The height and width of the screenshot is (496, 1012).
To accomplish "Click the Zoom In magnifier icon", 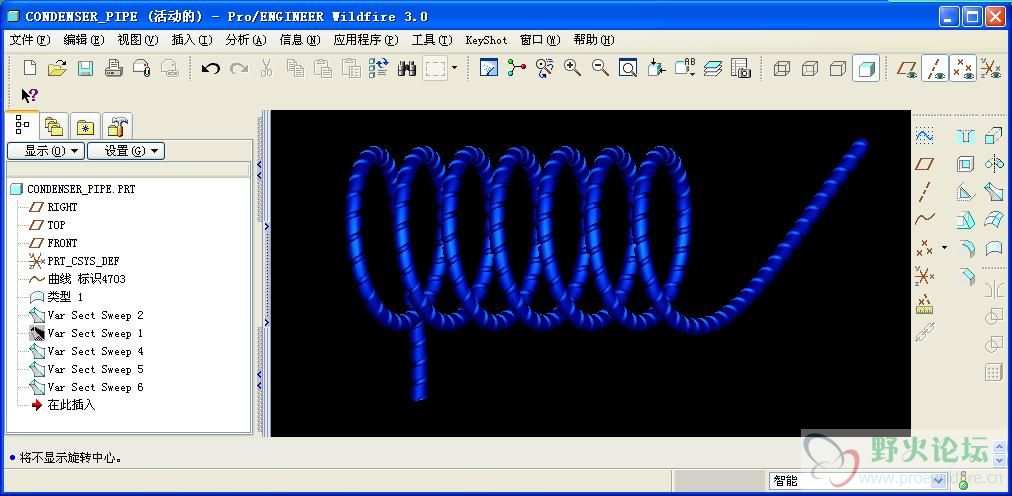I will pos(572,68).
